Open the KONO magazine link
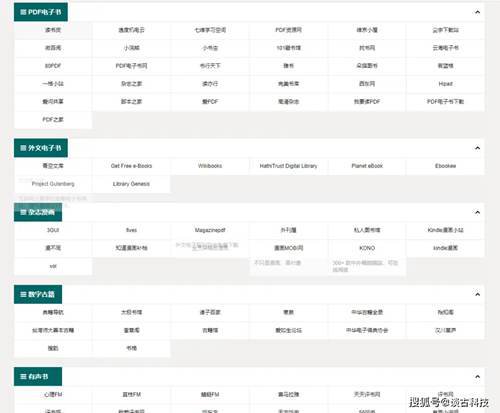The width and height of the screenshot is (500, 413). (367, 248)
